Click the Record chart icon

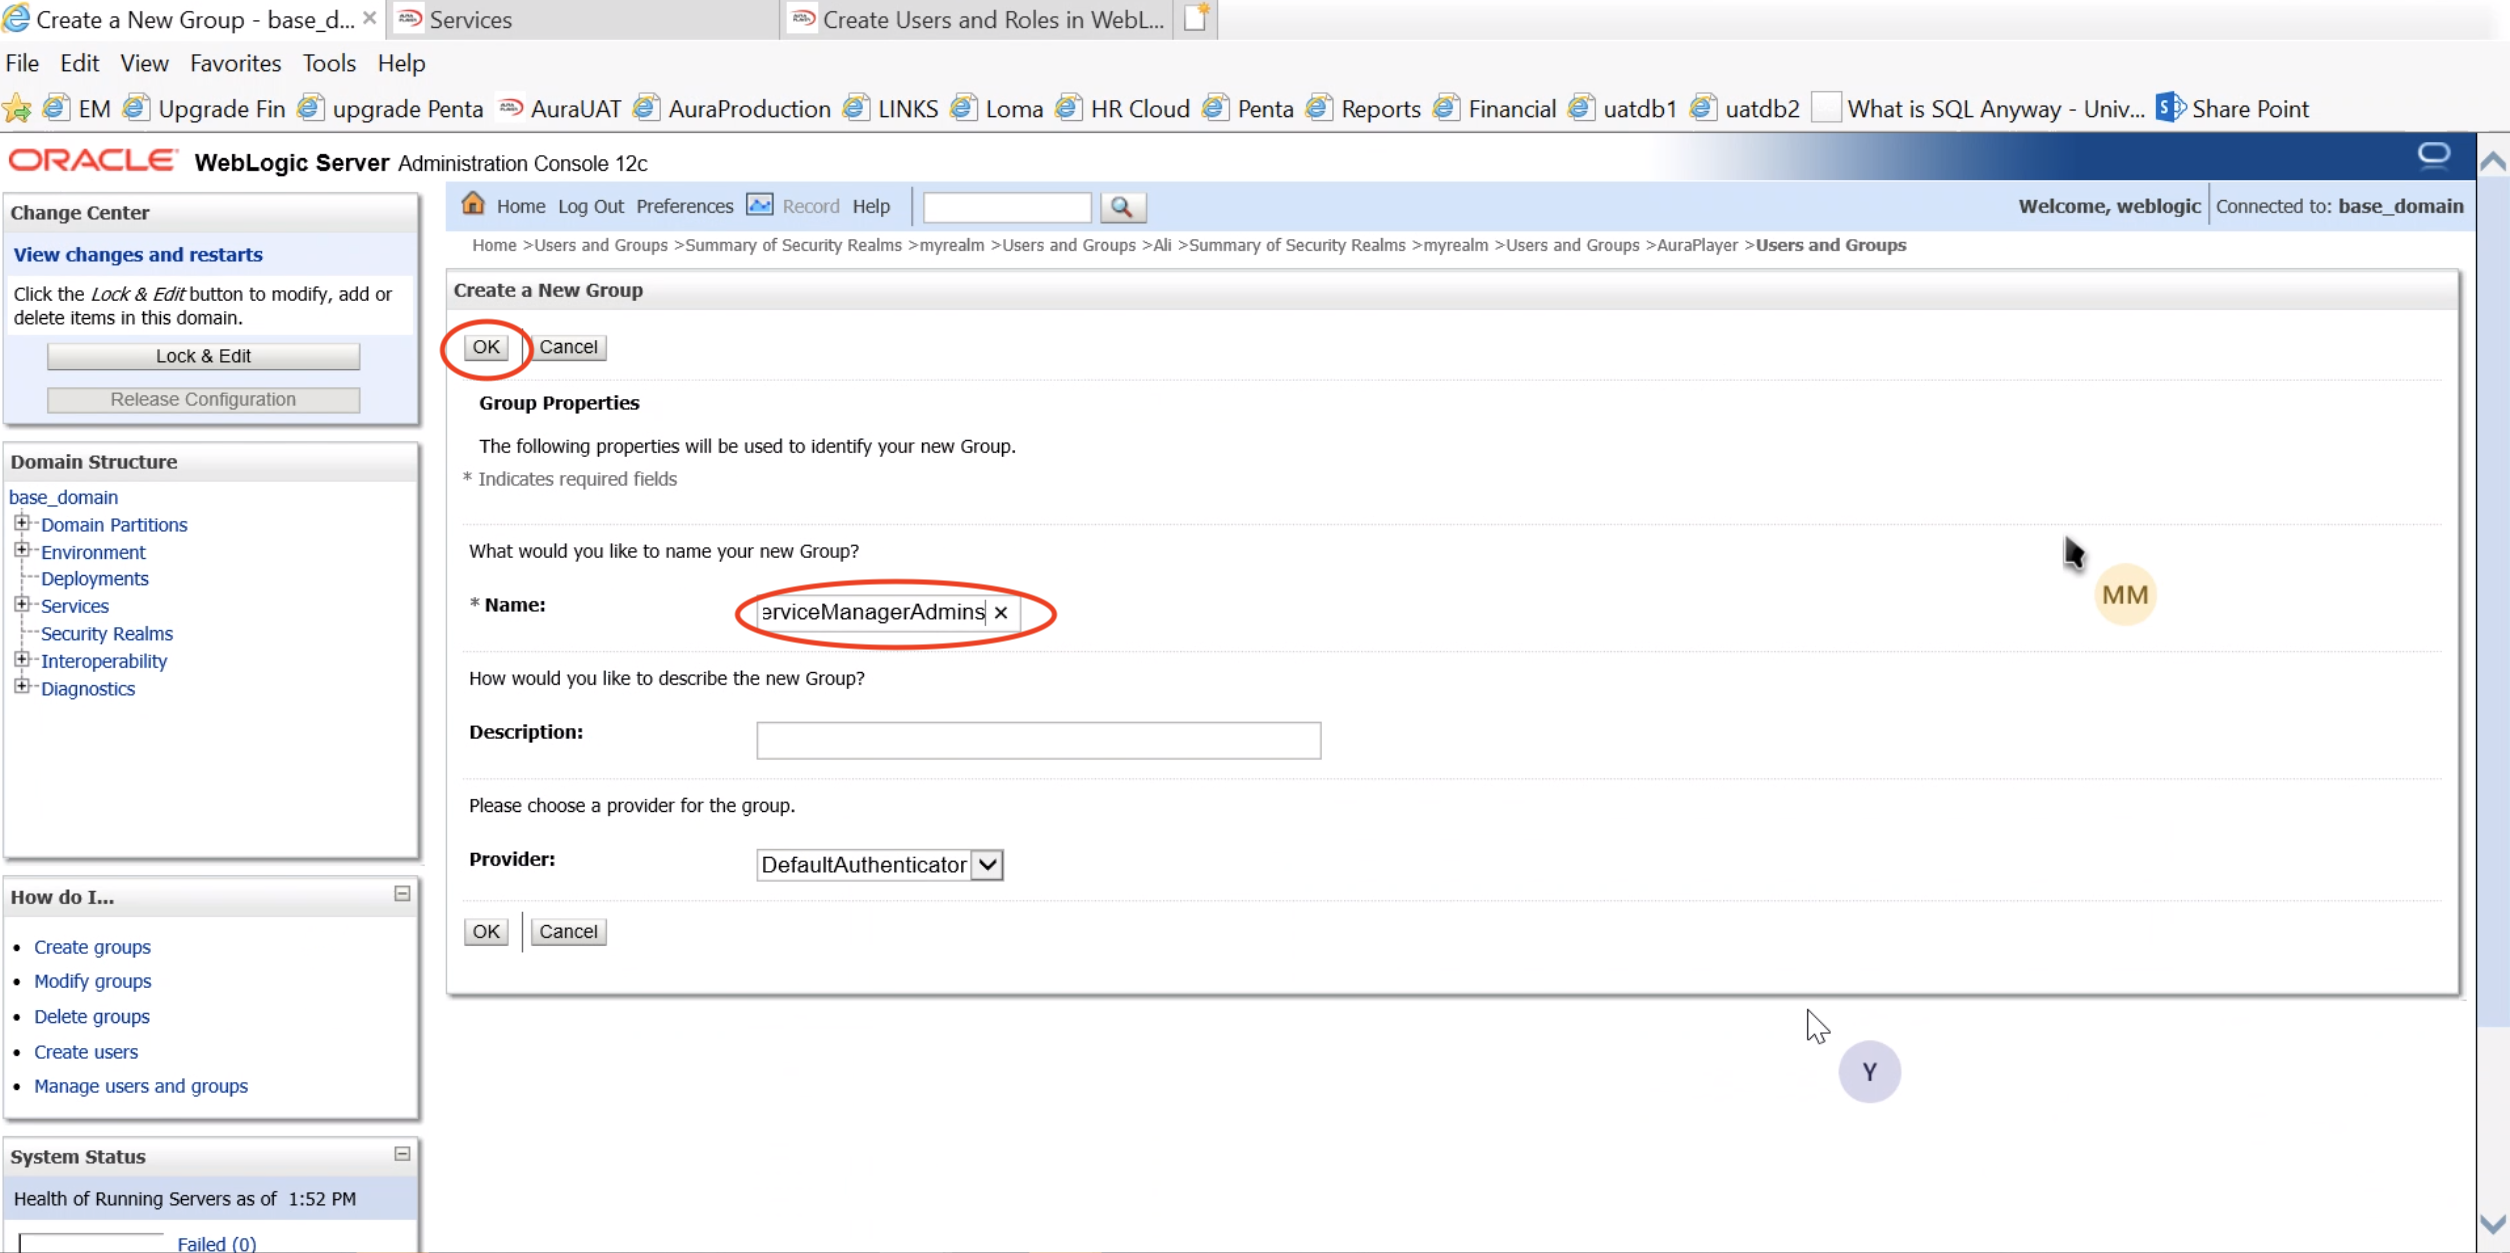click(x=760, y=205)
